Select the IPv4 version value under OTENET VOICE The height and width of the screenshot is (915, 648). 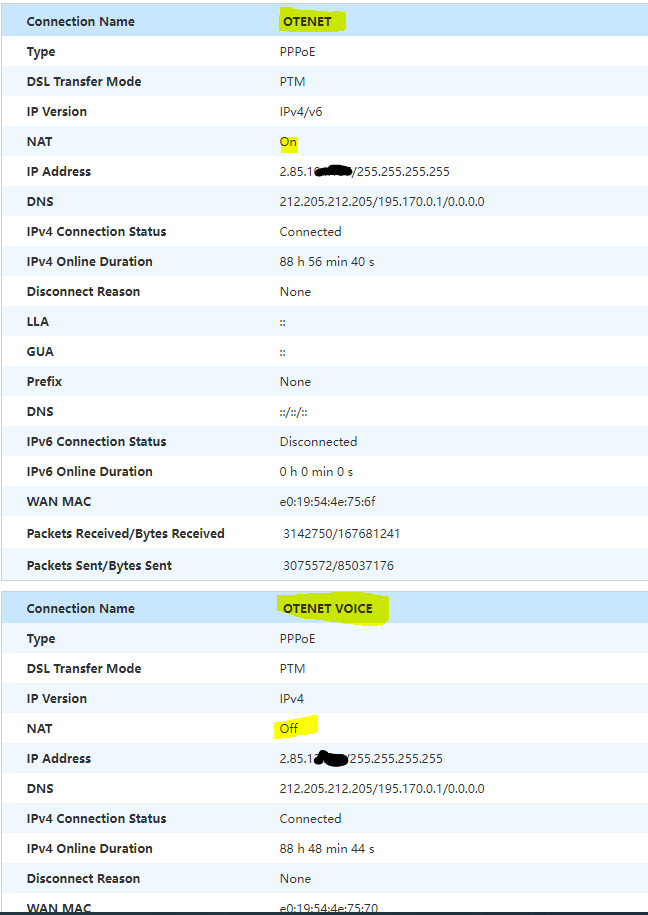291,699
